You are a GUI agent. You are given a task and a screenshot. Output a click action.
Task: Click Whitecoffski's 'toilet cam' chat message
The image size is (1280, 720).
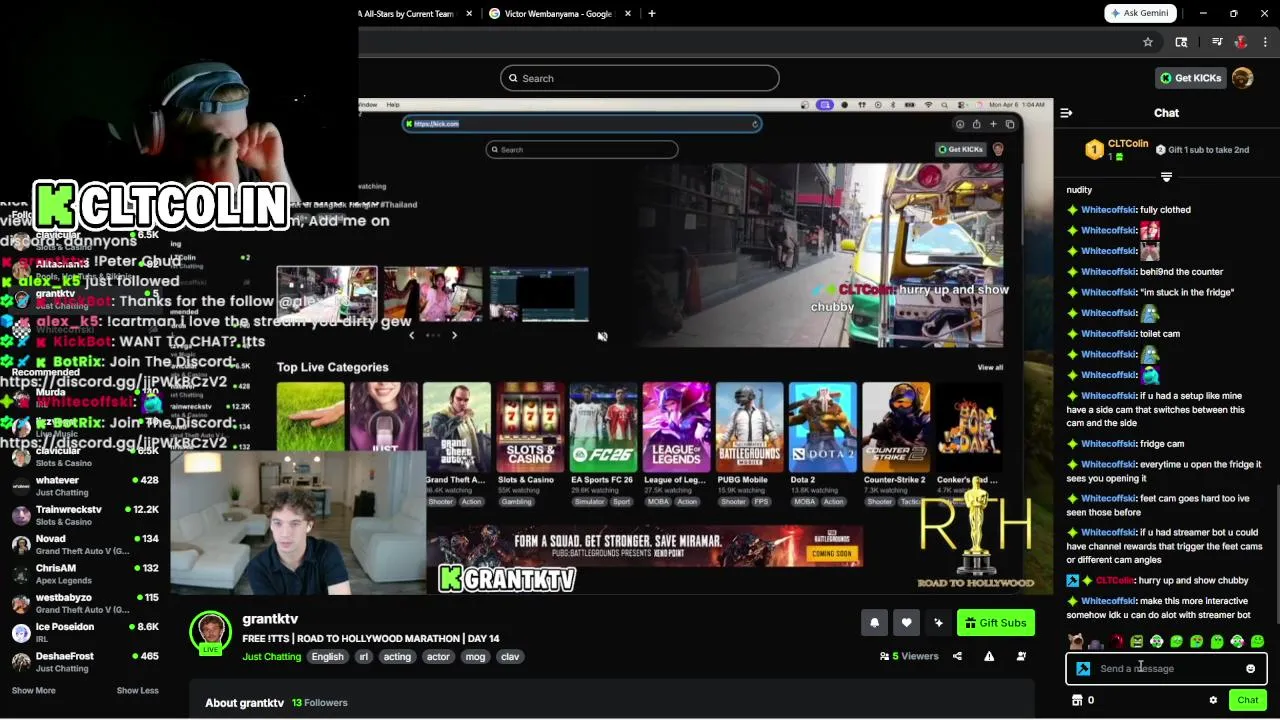(x=1123, y=334)
